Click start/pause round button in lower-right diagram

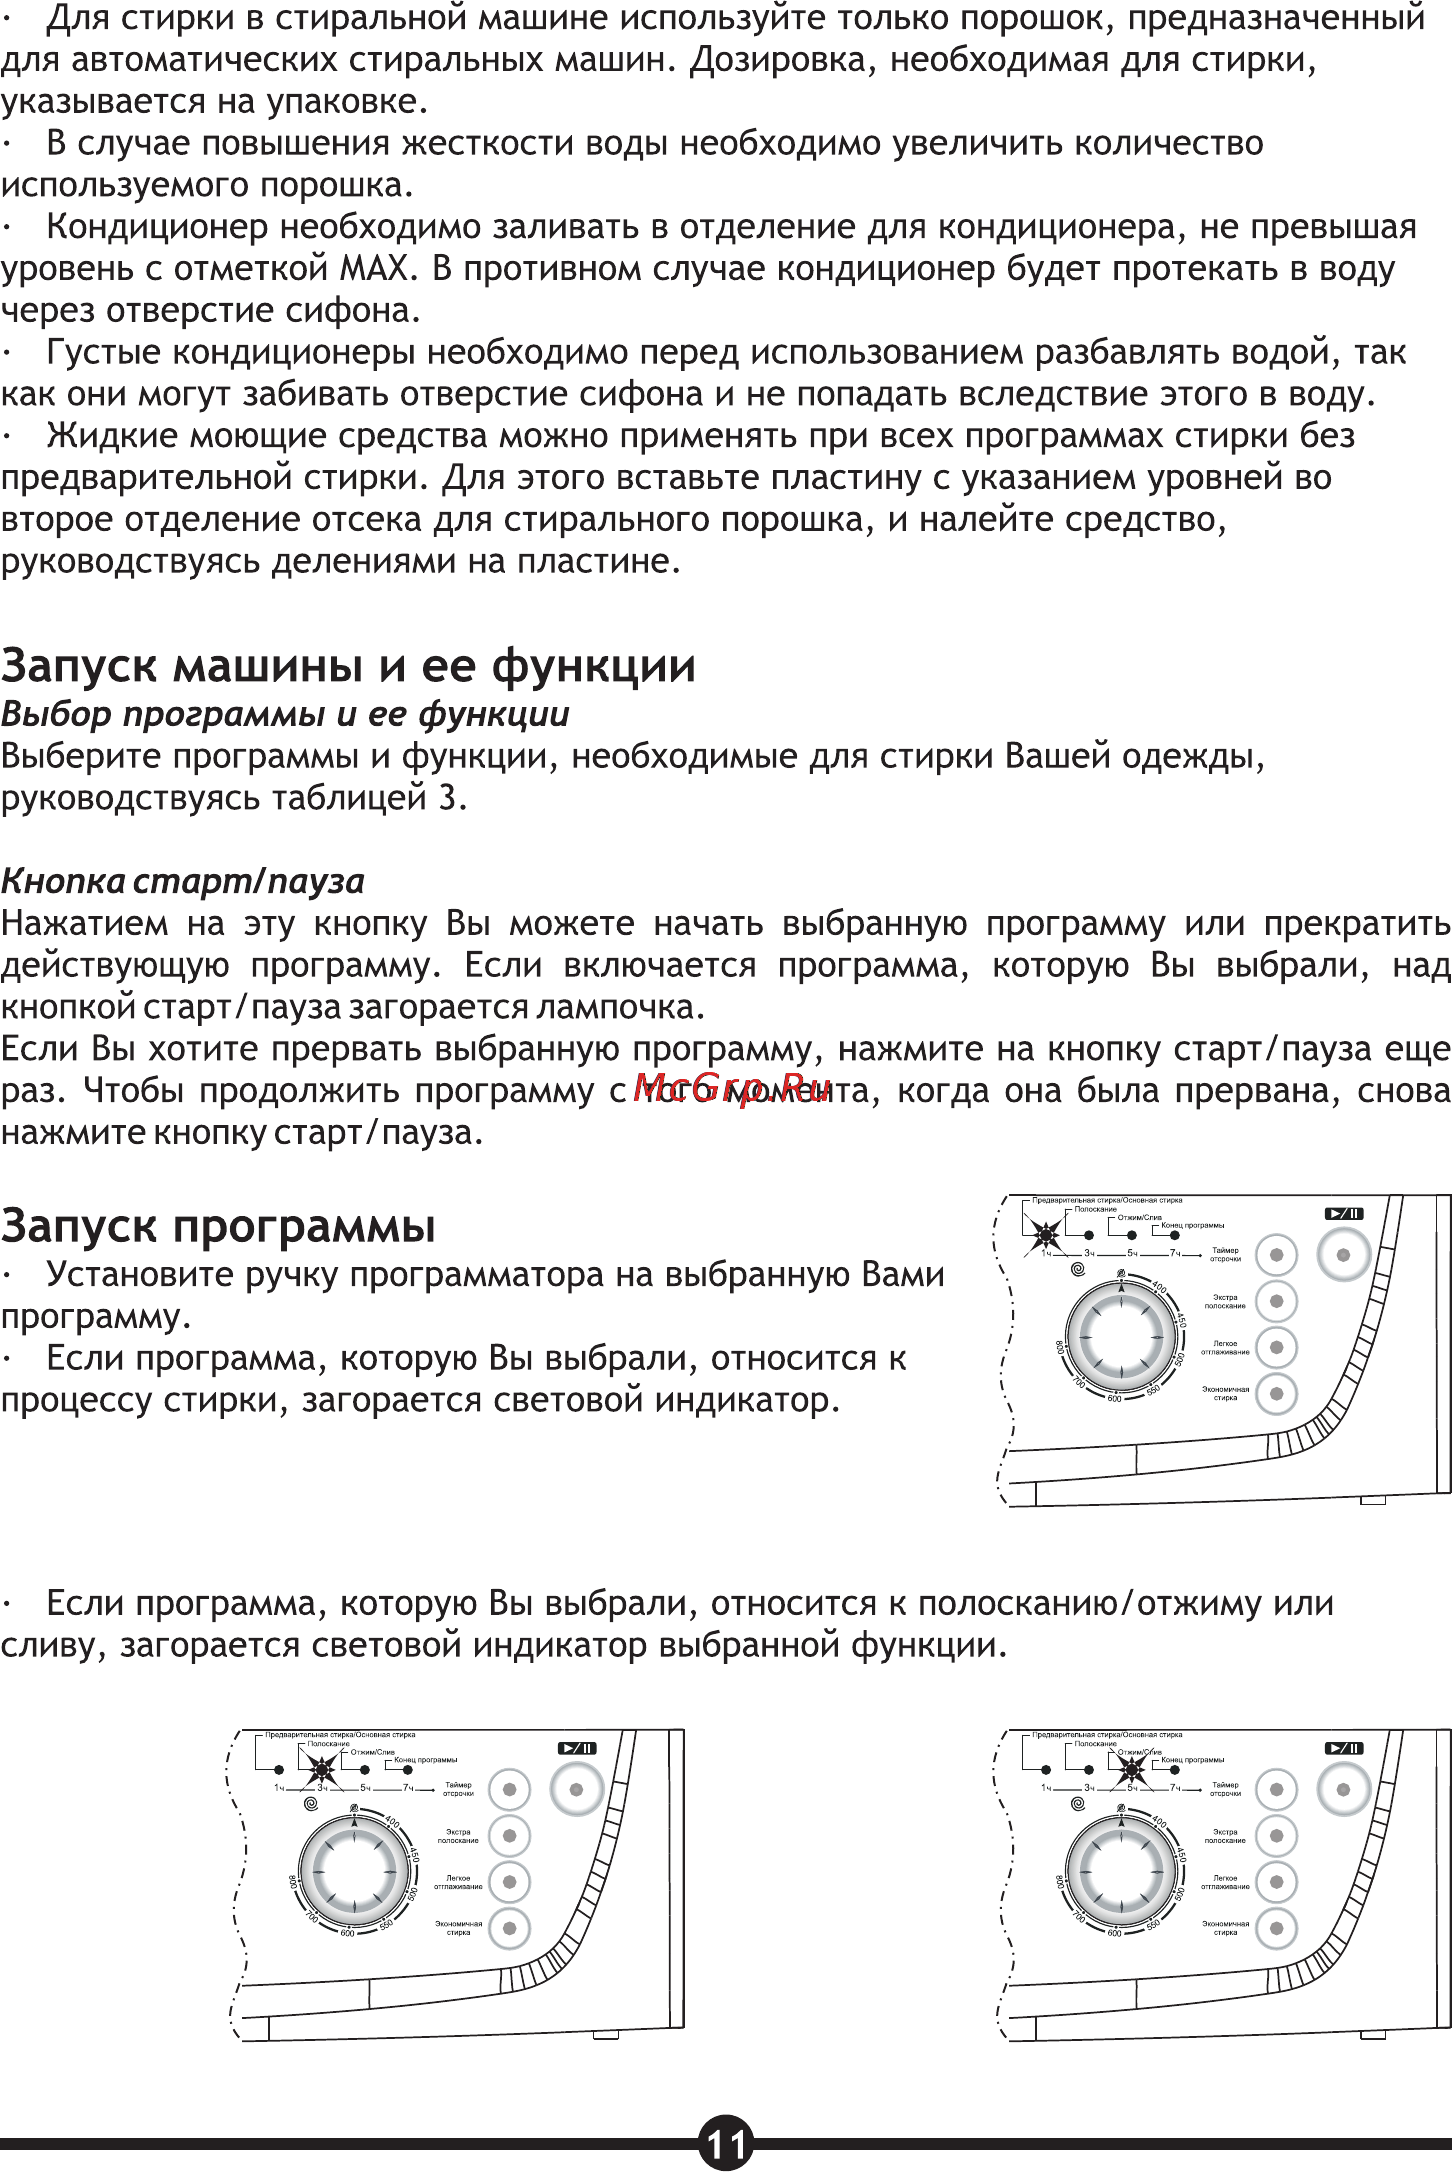[1343, 1790]
